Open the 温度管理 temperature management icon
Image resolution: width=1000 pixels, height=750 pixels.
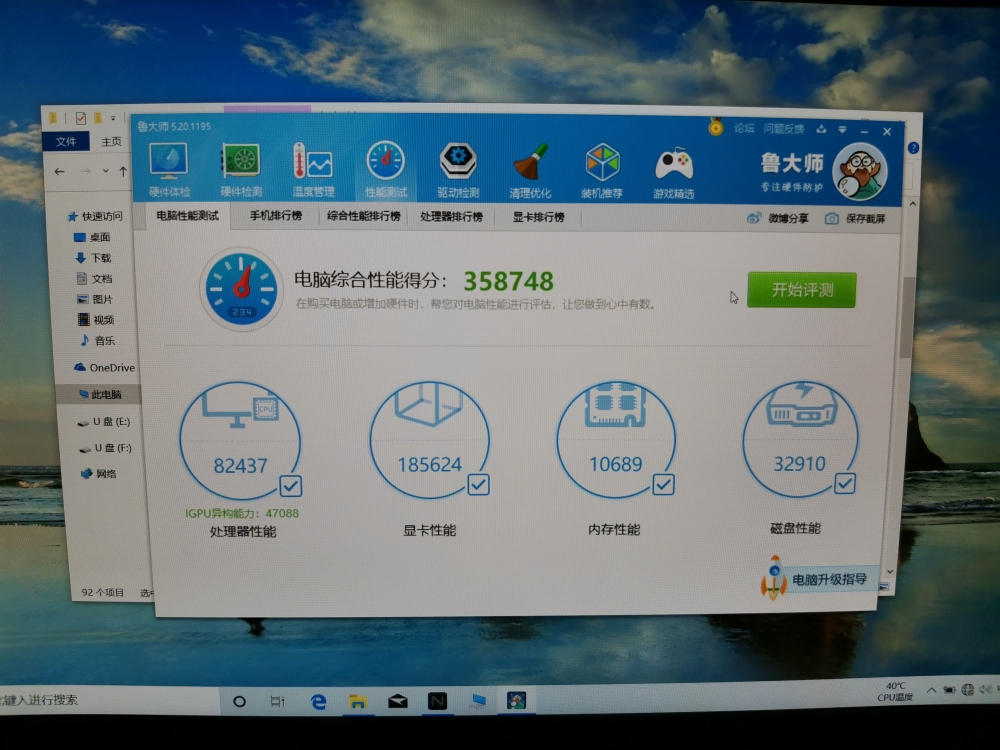(x=313, y=168)
